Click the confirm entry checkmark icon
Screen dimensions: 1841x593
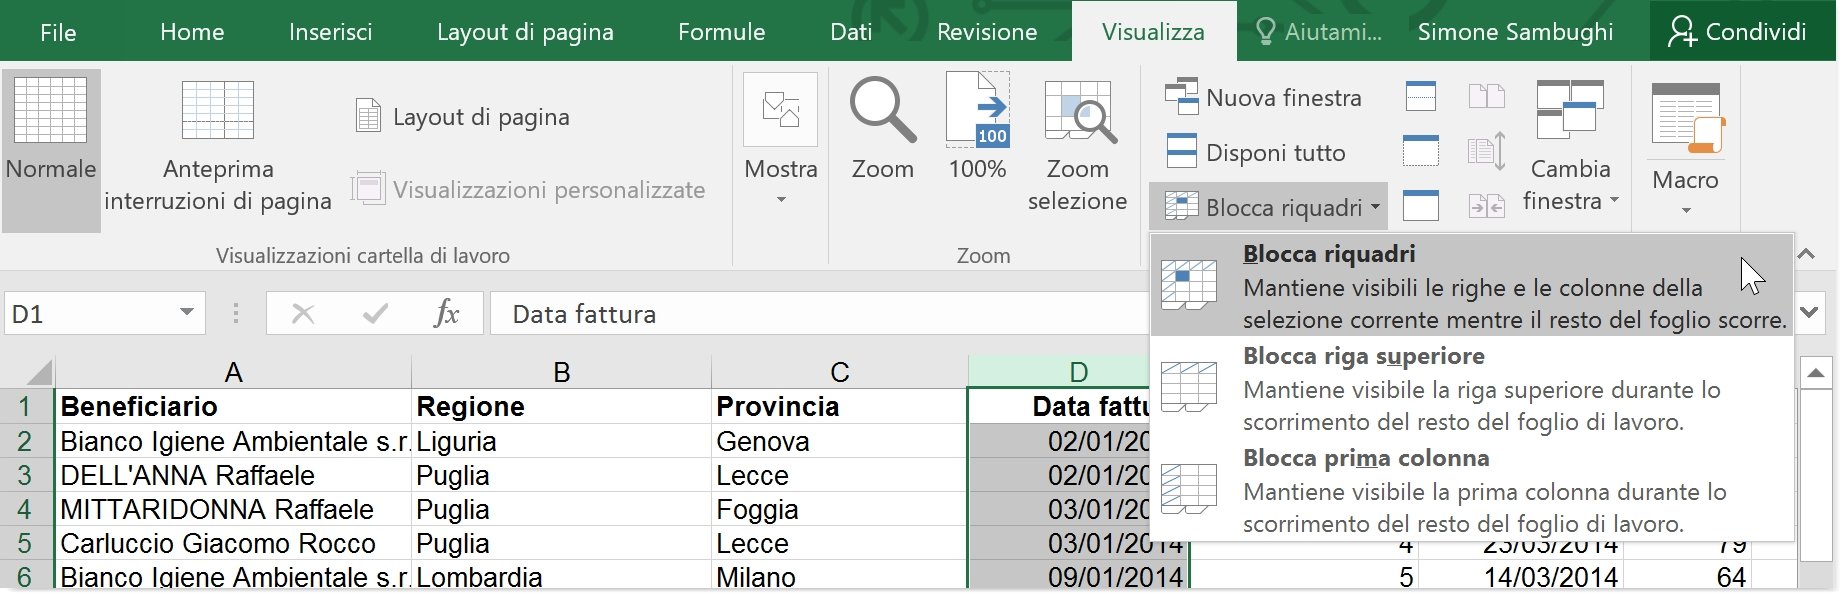(375, 314)
